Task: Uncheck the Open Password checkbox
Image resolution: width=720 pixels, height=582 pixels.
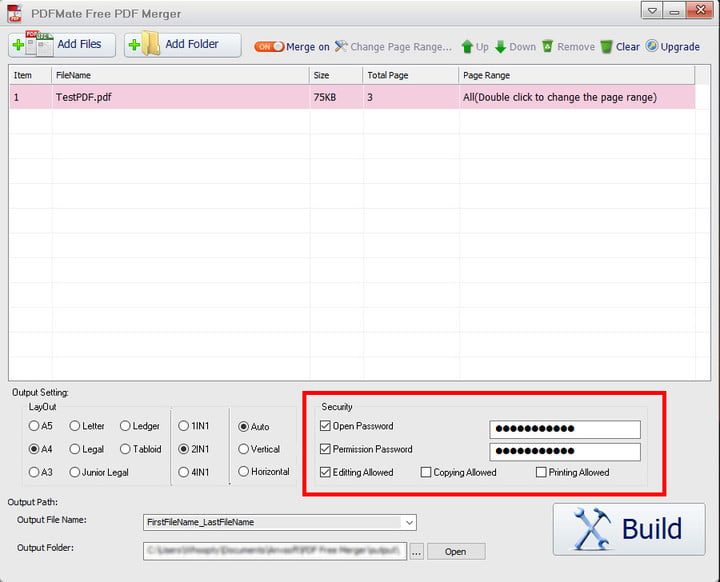Action: point(325,426)
